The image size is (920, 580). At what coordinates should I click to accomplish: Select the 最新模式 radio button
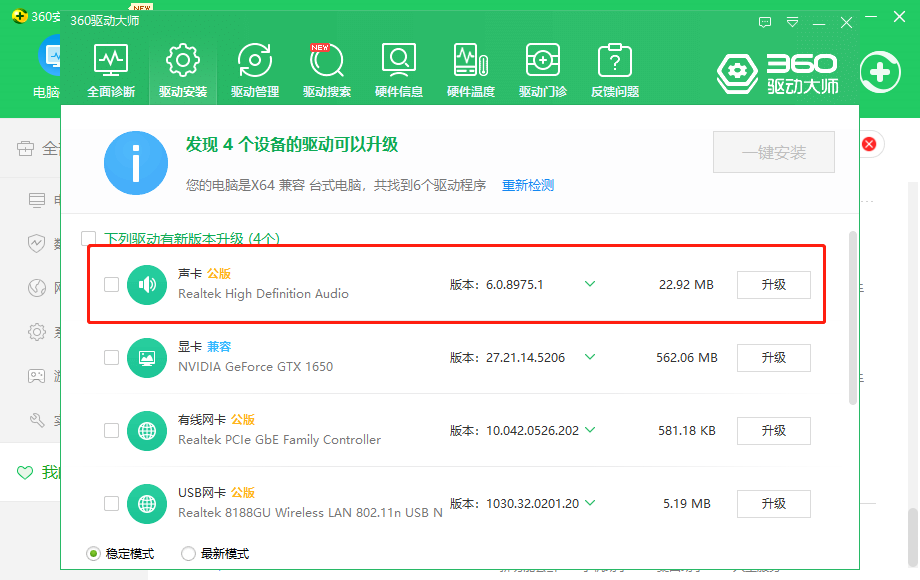pyautogui.click(x=188, y=554)
